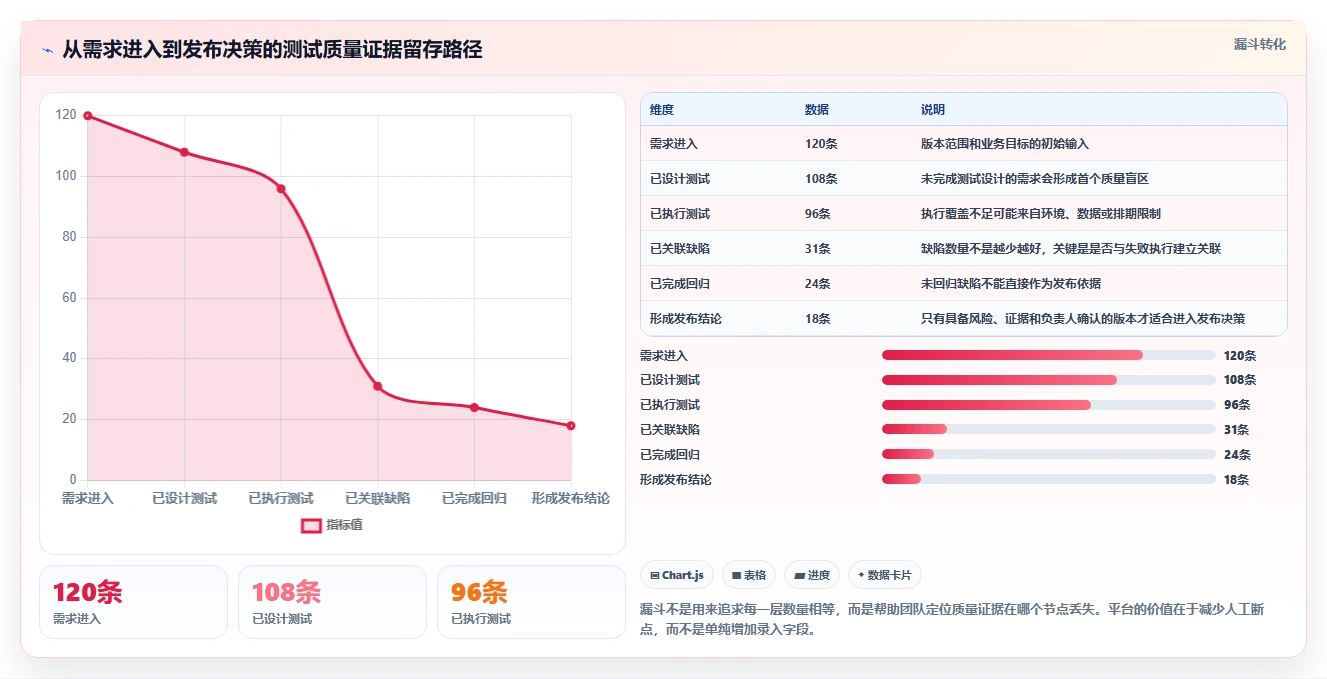Select the 已执行测试 table row cell
The width and height of the screenshot is (1327, 679).
tap(680, 214)
